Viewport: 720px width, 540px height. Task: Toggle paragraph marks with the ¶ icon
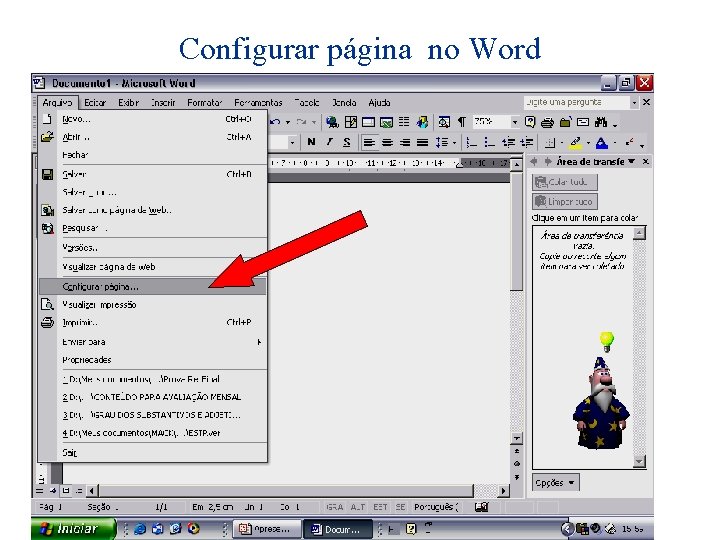coord(461,122)
